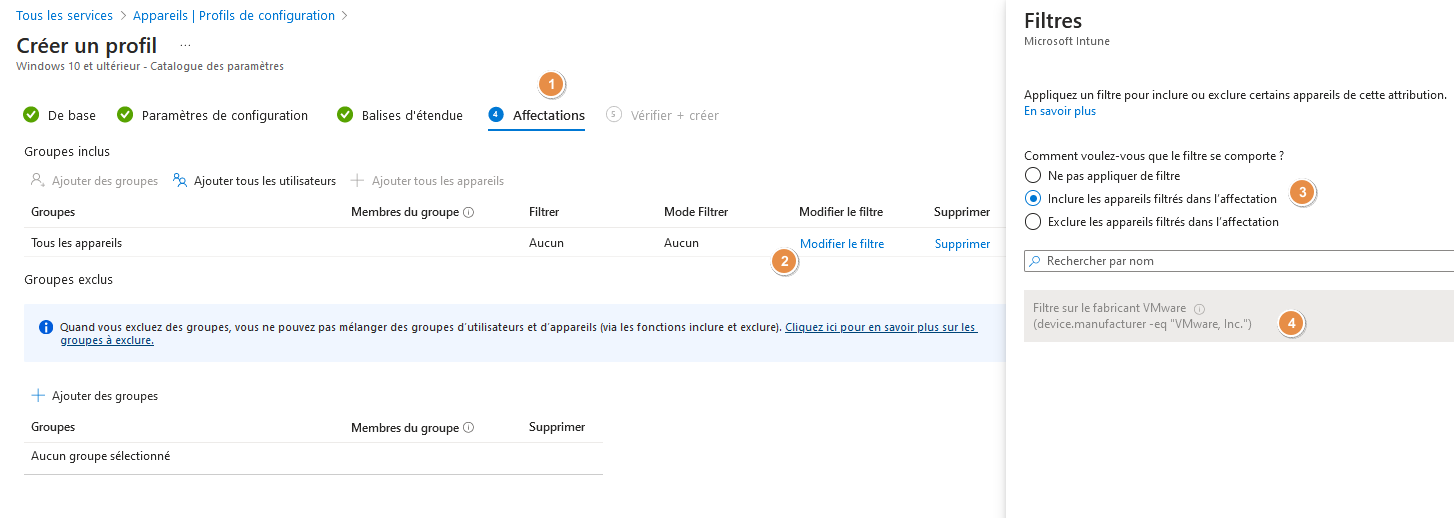Open the Balises d'étendue step
Screen dimensions: 1454x518
coord(411,115)
